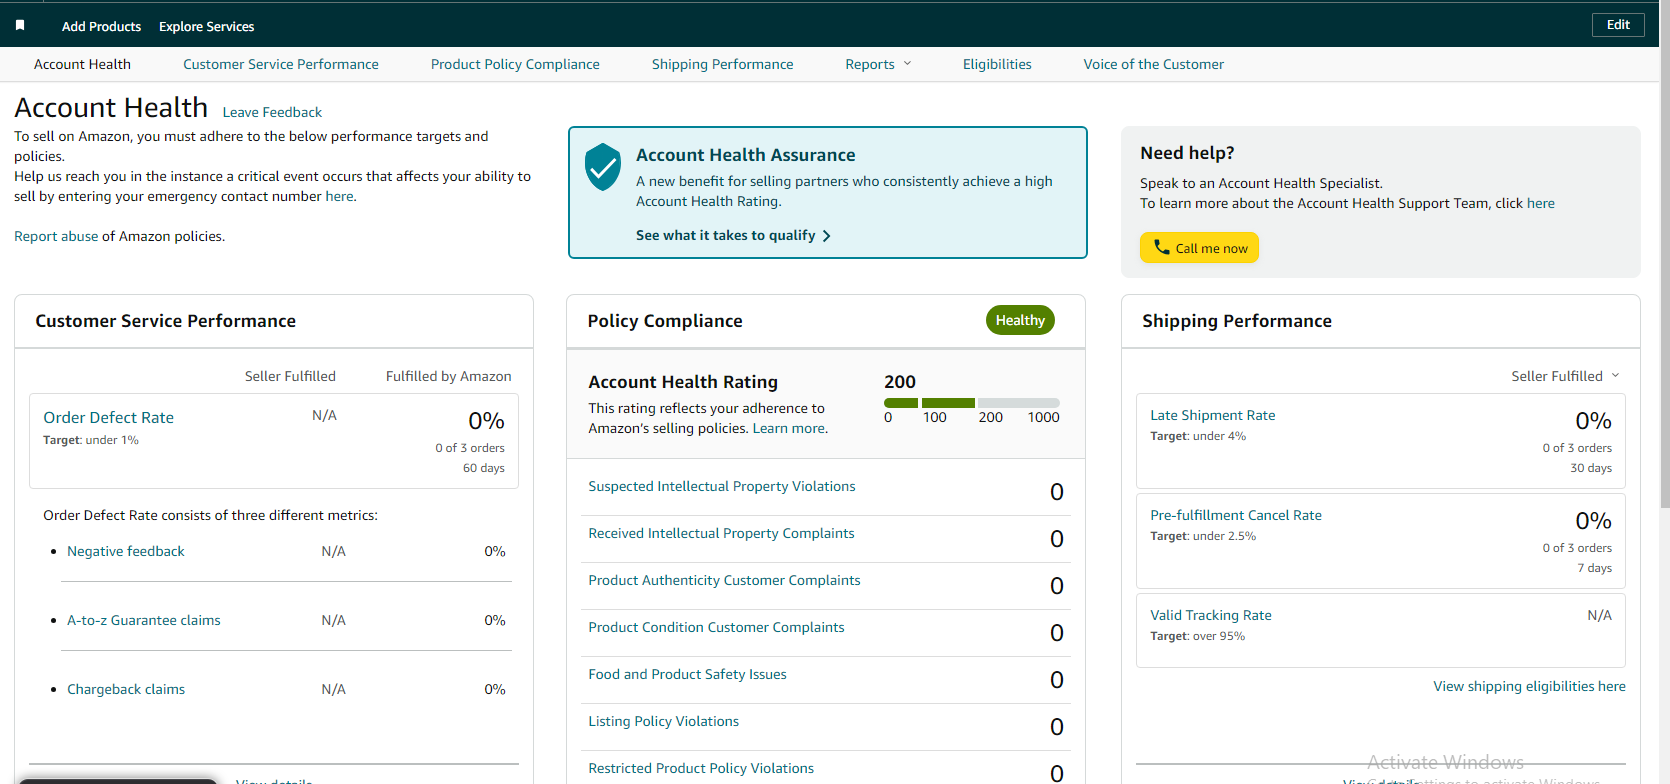Click the count next to Listing Policy Violations
Viewport: 1670px width, 784px height.
coord(1057,727)
